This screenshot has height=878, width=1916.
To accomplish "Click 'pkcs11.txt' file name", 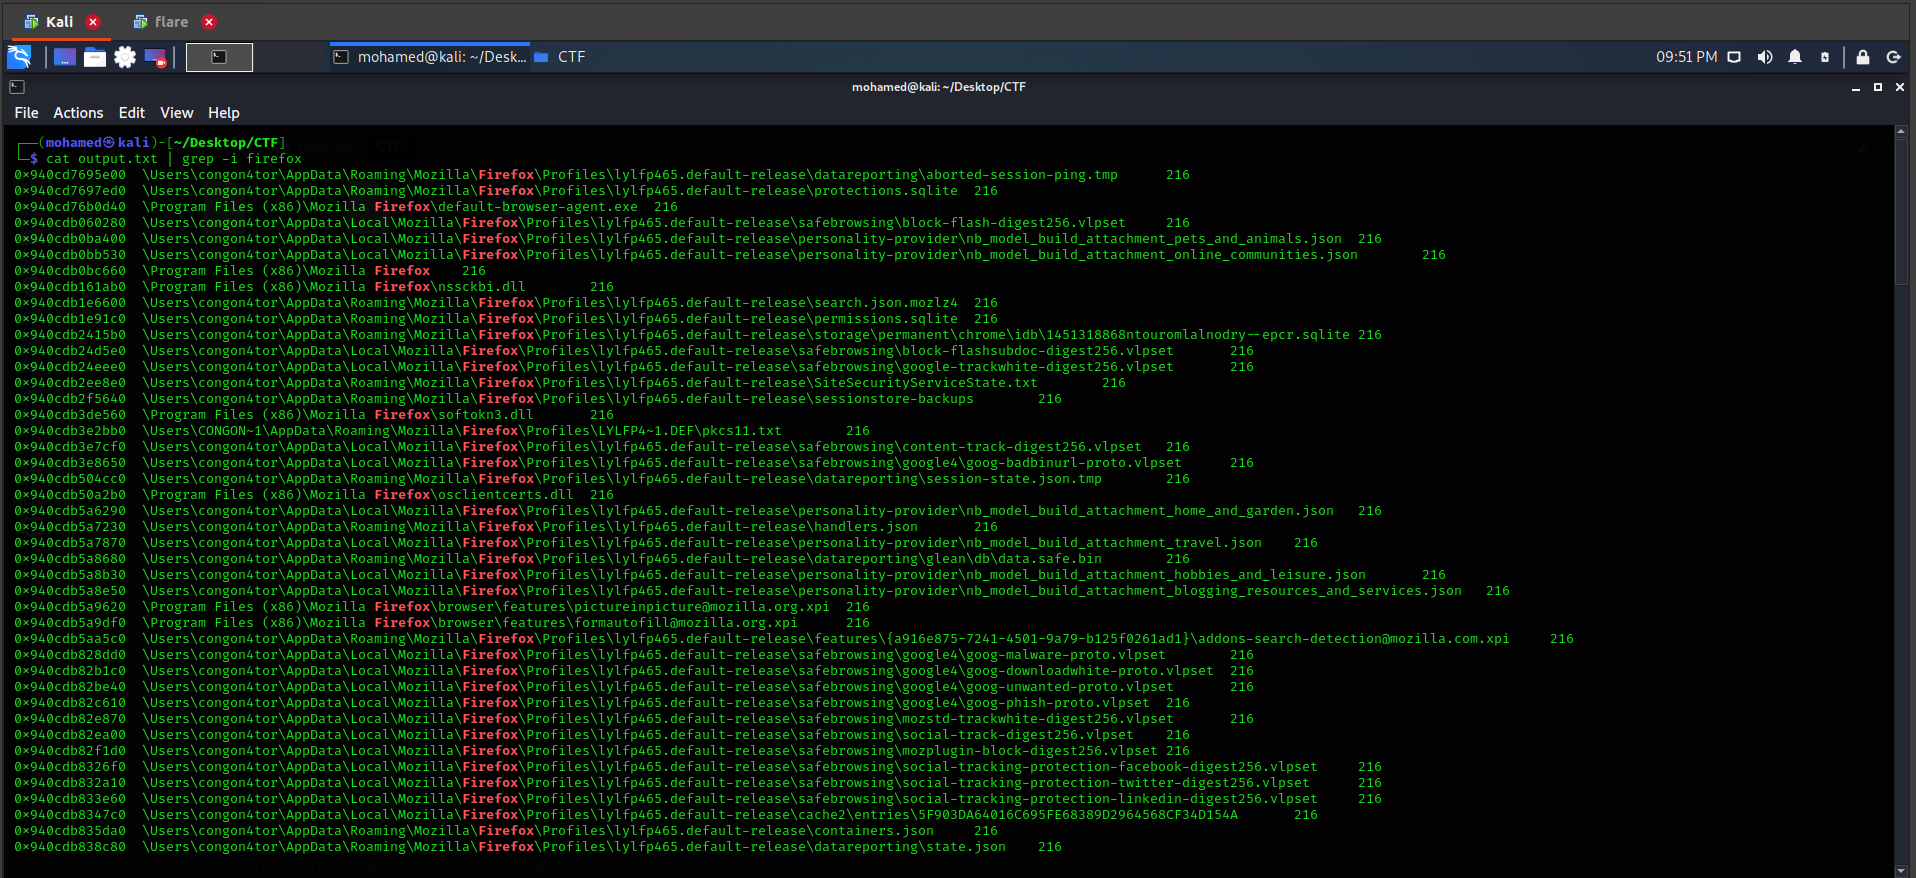I will point(742,431).
